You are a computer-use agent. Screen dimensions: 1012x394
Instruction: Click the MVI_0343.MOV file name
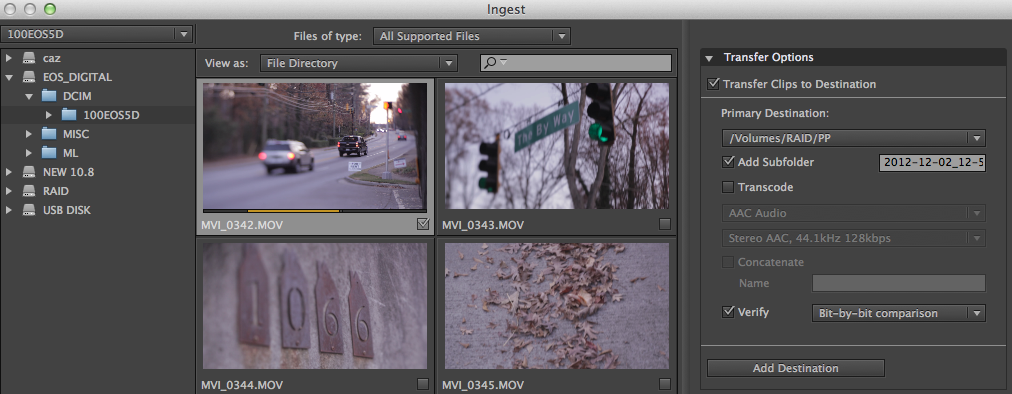pyautogui.click(x=483, y=225)
